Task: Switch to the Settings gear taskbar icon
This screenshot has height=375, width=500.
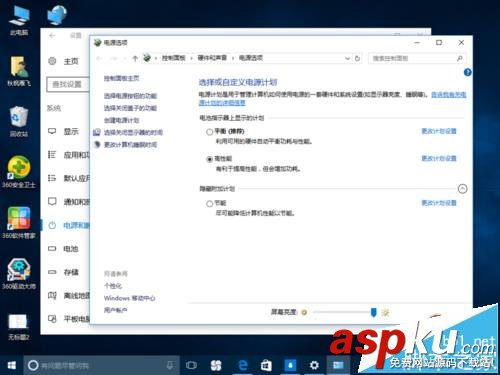Action: click(314, 366)
